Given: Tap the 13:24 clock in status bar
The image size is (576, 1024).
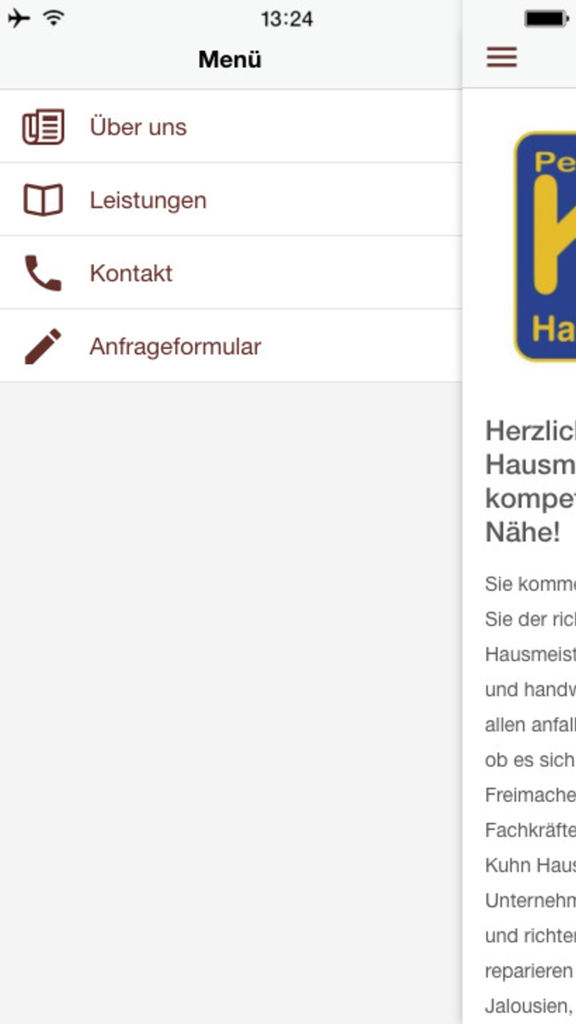Looking at the screenshot, I should pyautogui.click(x=287, y=19).
